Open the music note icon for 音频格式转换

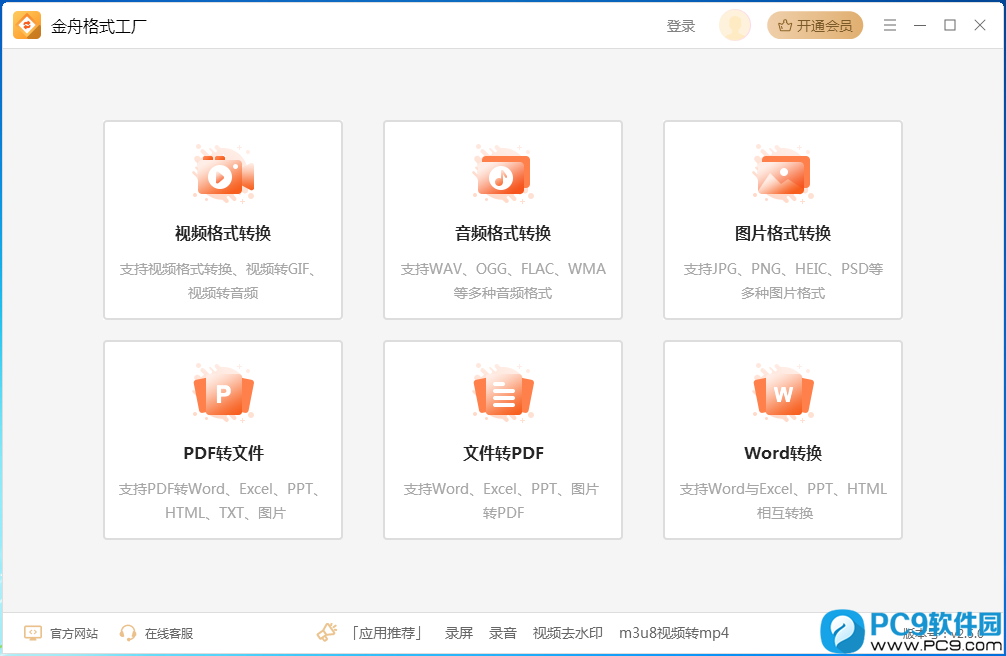tap(503, 175)
